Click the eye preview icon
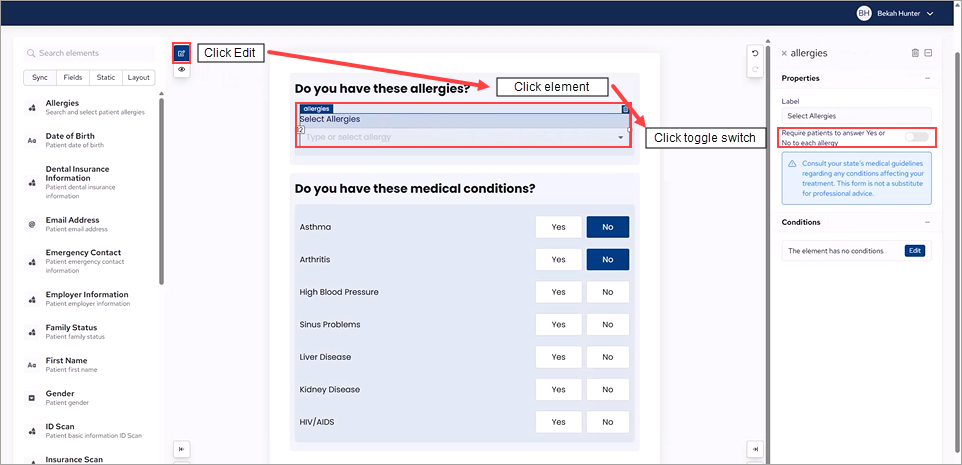Image resolution: width=962 pixels, height=465 pixels. pos(181,70)
